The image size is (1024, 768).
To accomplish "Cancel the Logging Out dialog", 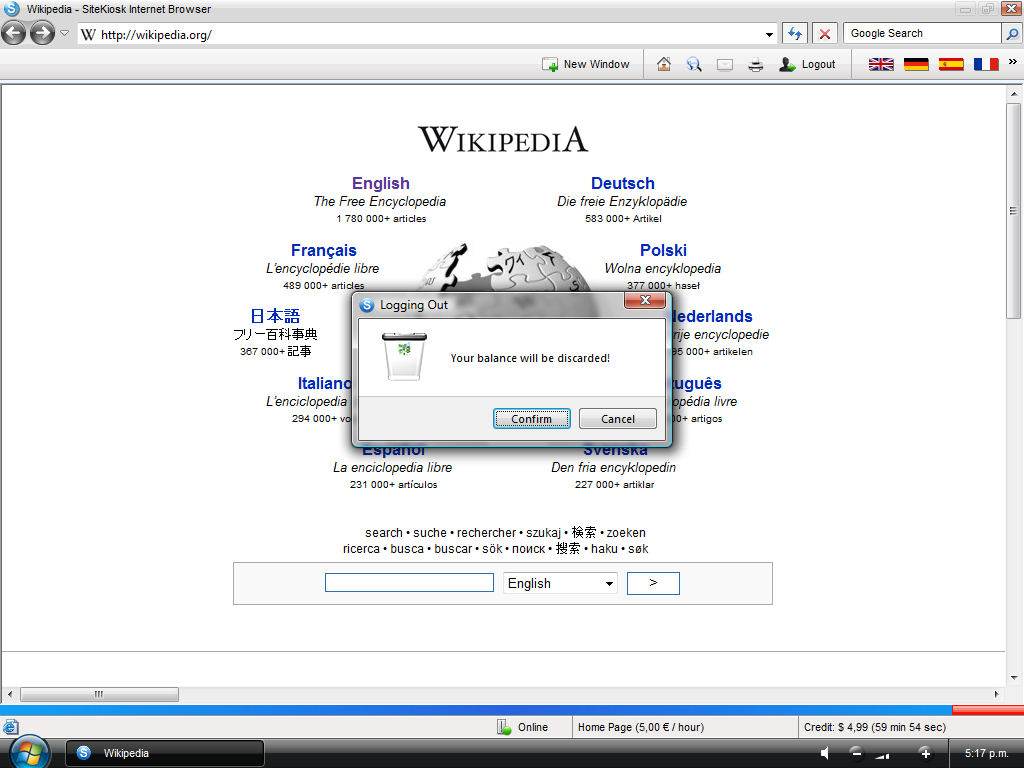I will [x=617, y=419].
